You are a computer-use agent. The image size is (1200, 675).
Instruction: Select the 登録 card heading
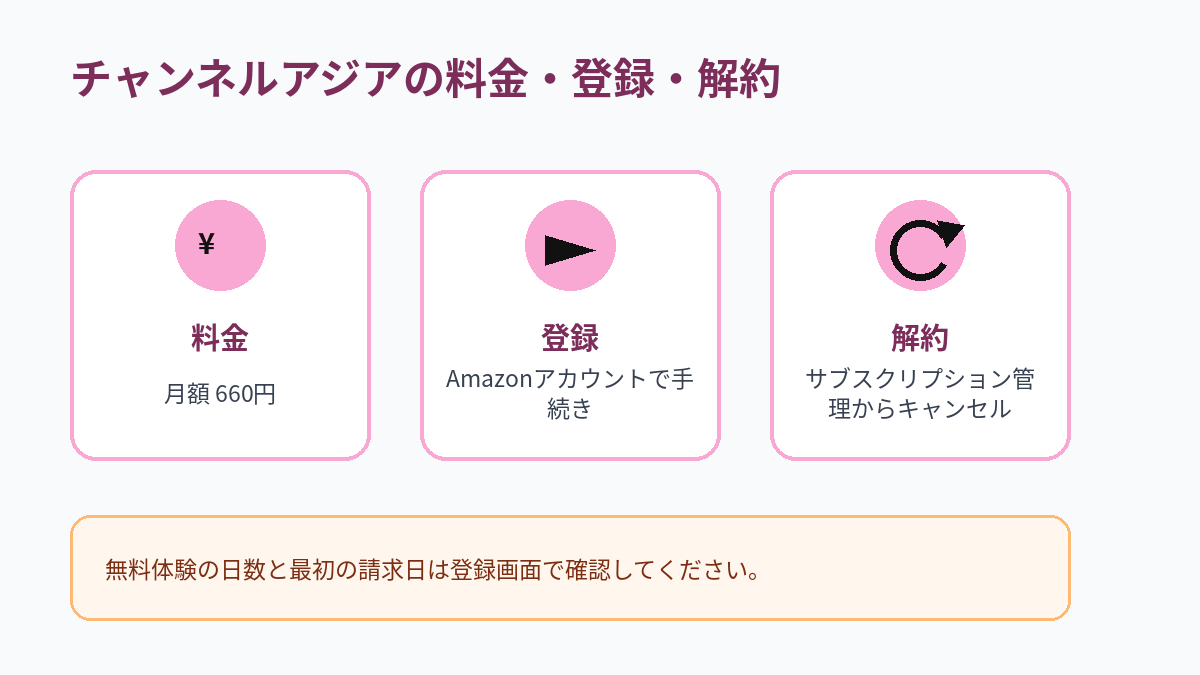click(x=570, y=338)
